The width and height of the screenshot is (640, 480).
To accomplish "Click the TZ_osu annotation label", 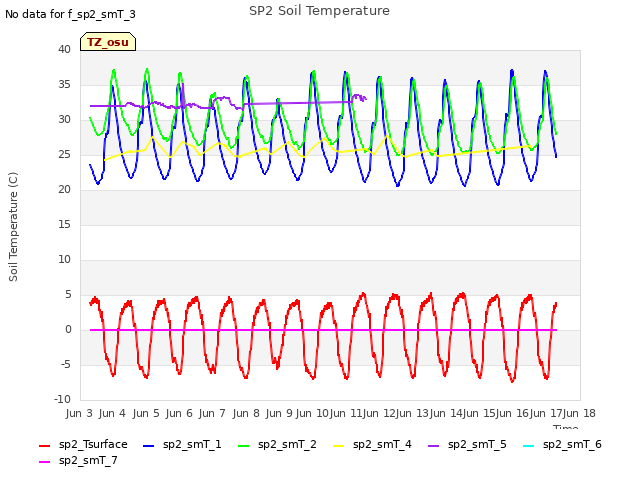I will click(108, 42).
